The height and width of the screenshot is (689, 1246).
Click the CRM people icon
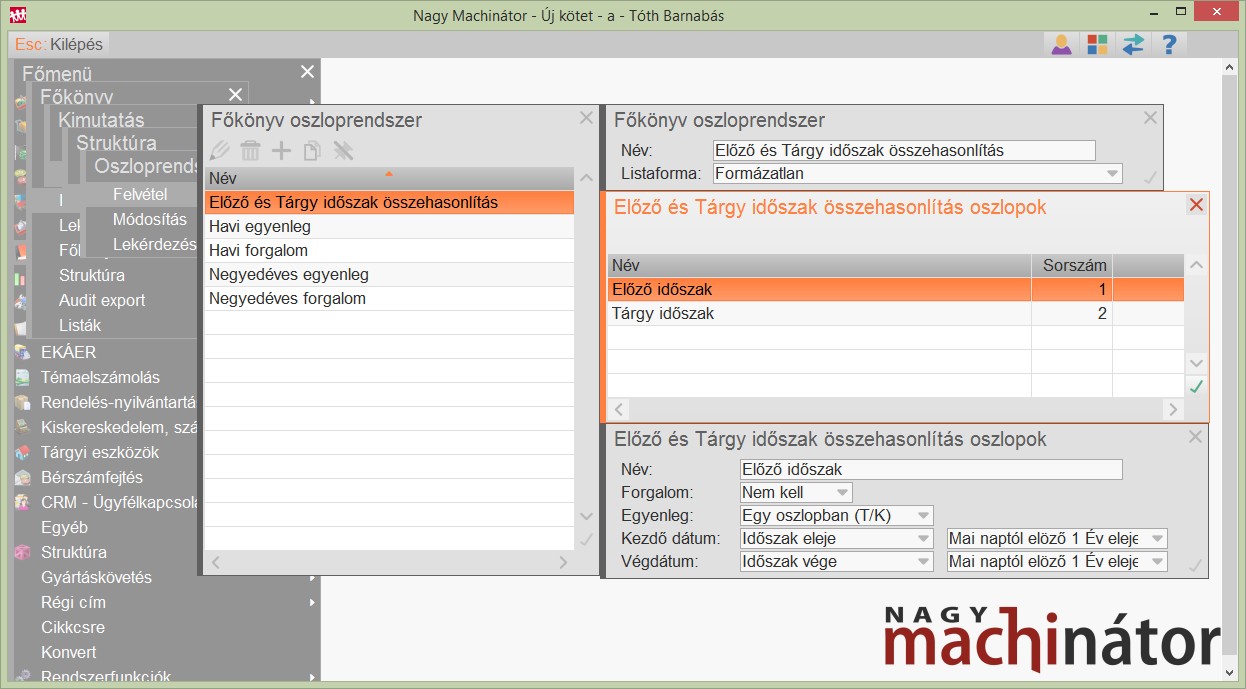[x=23, y=502]
